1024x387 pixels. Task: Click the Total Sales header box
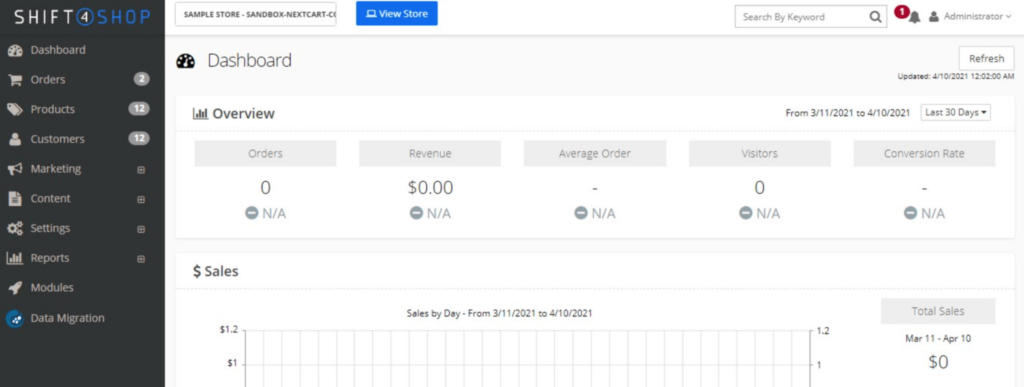pyautogui.click(x=938, y=311)
